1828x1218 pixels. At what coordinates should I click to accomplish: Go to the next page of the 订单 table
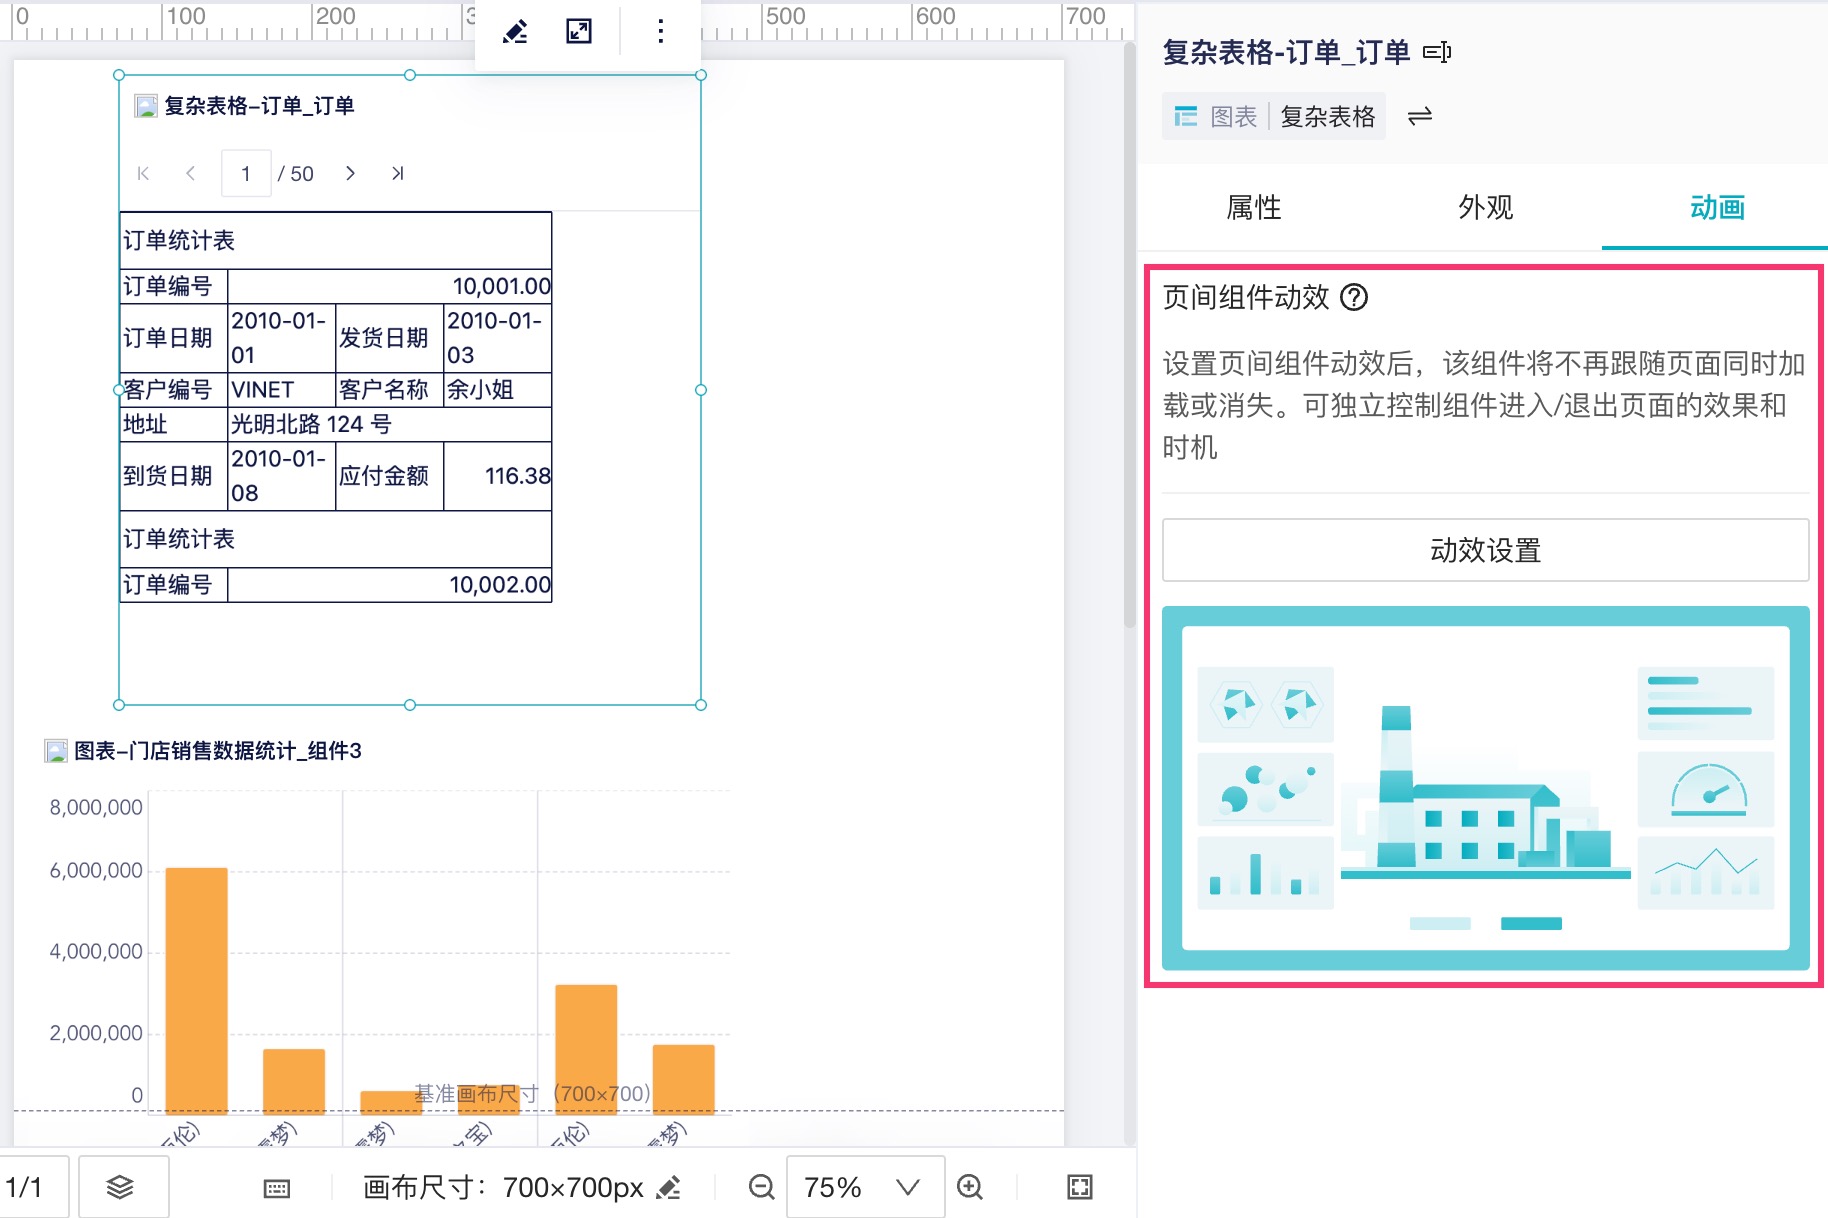pyautogui.click(x=350, y=172)
